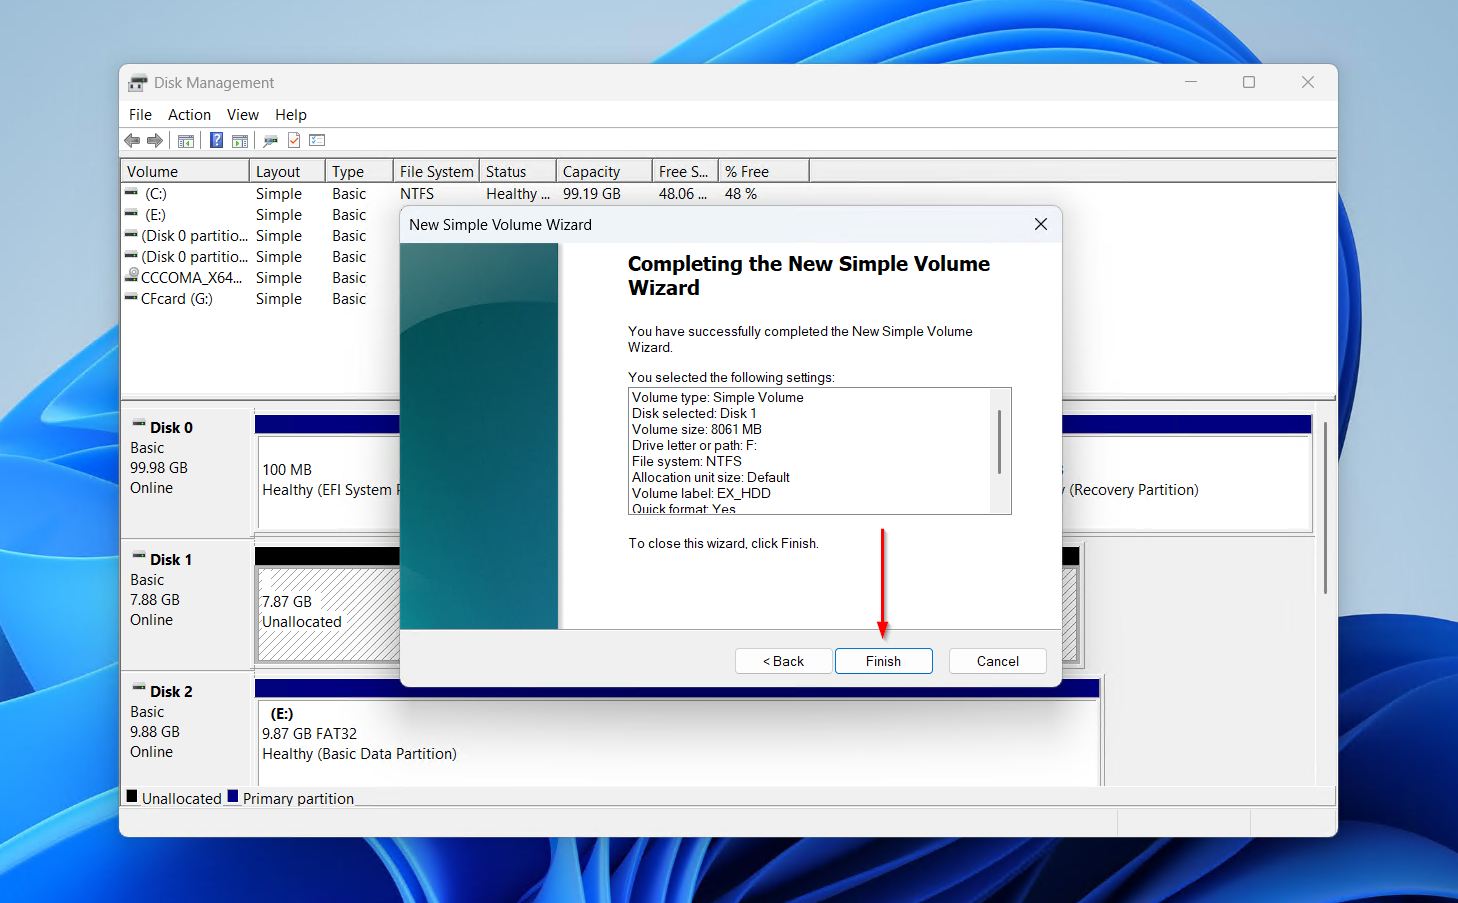Open the File menu
The height and width of the screenshot is (903, 1458).
(x=140, y=115)
